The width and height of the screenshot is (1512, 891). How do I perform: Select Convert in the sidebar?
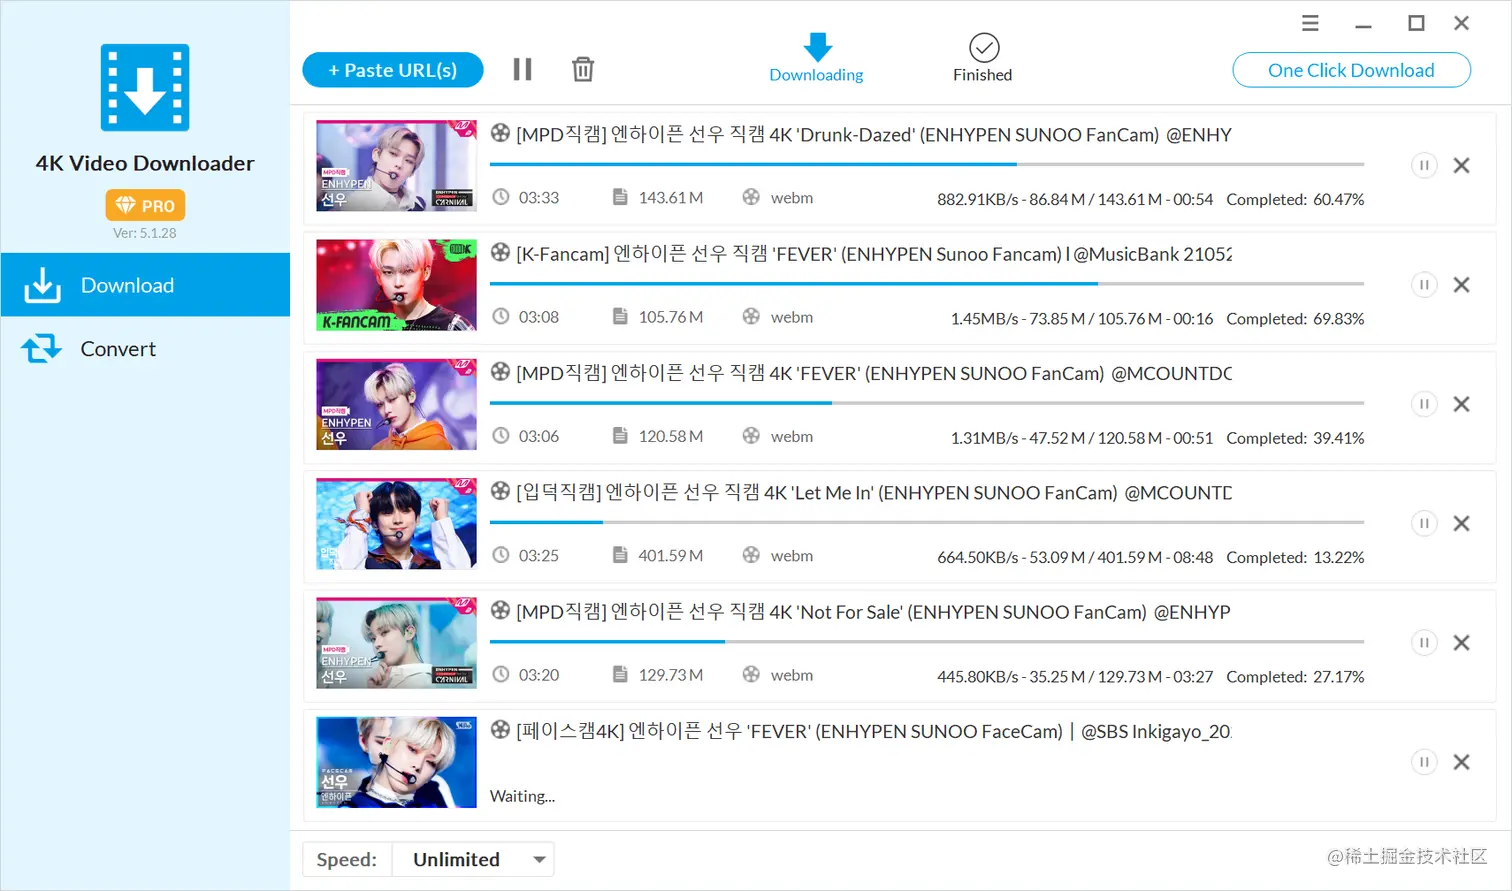click(145, 349)
